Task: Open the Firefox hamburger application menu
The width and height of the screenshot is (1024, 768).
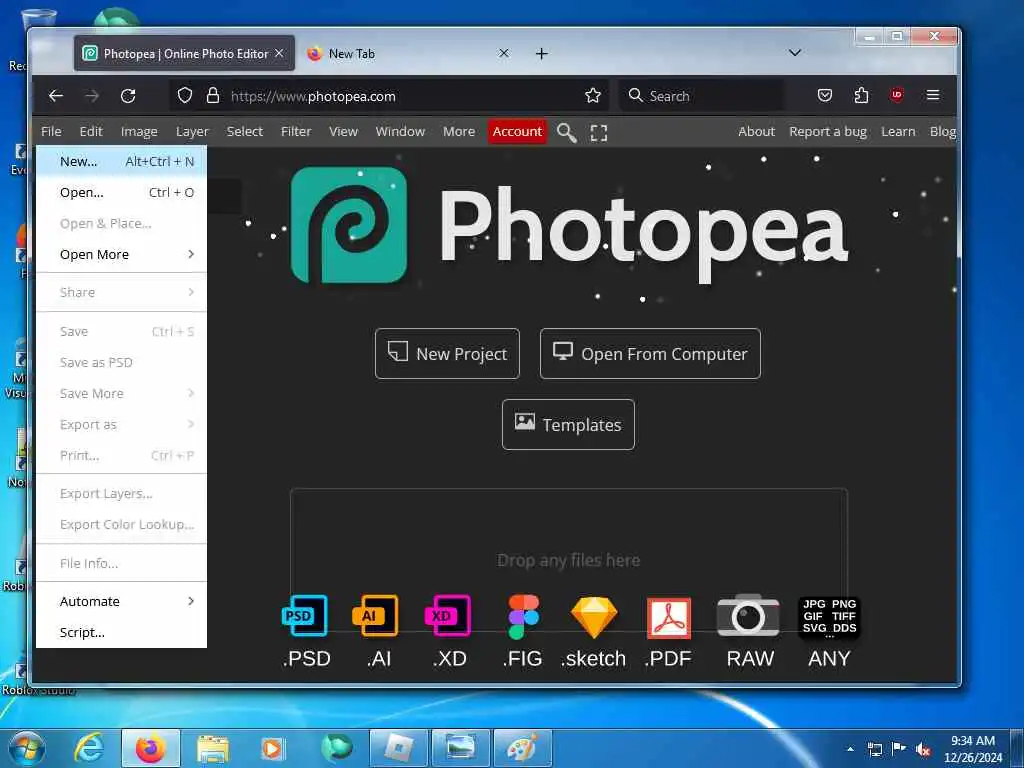Action: coord(933,95)
